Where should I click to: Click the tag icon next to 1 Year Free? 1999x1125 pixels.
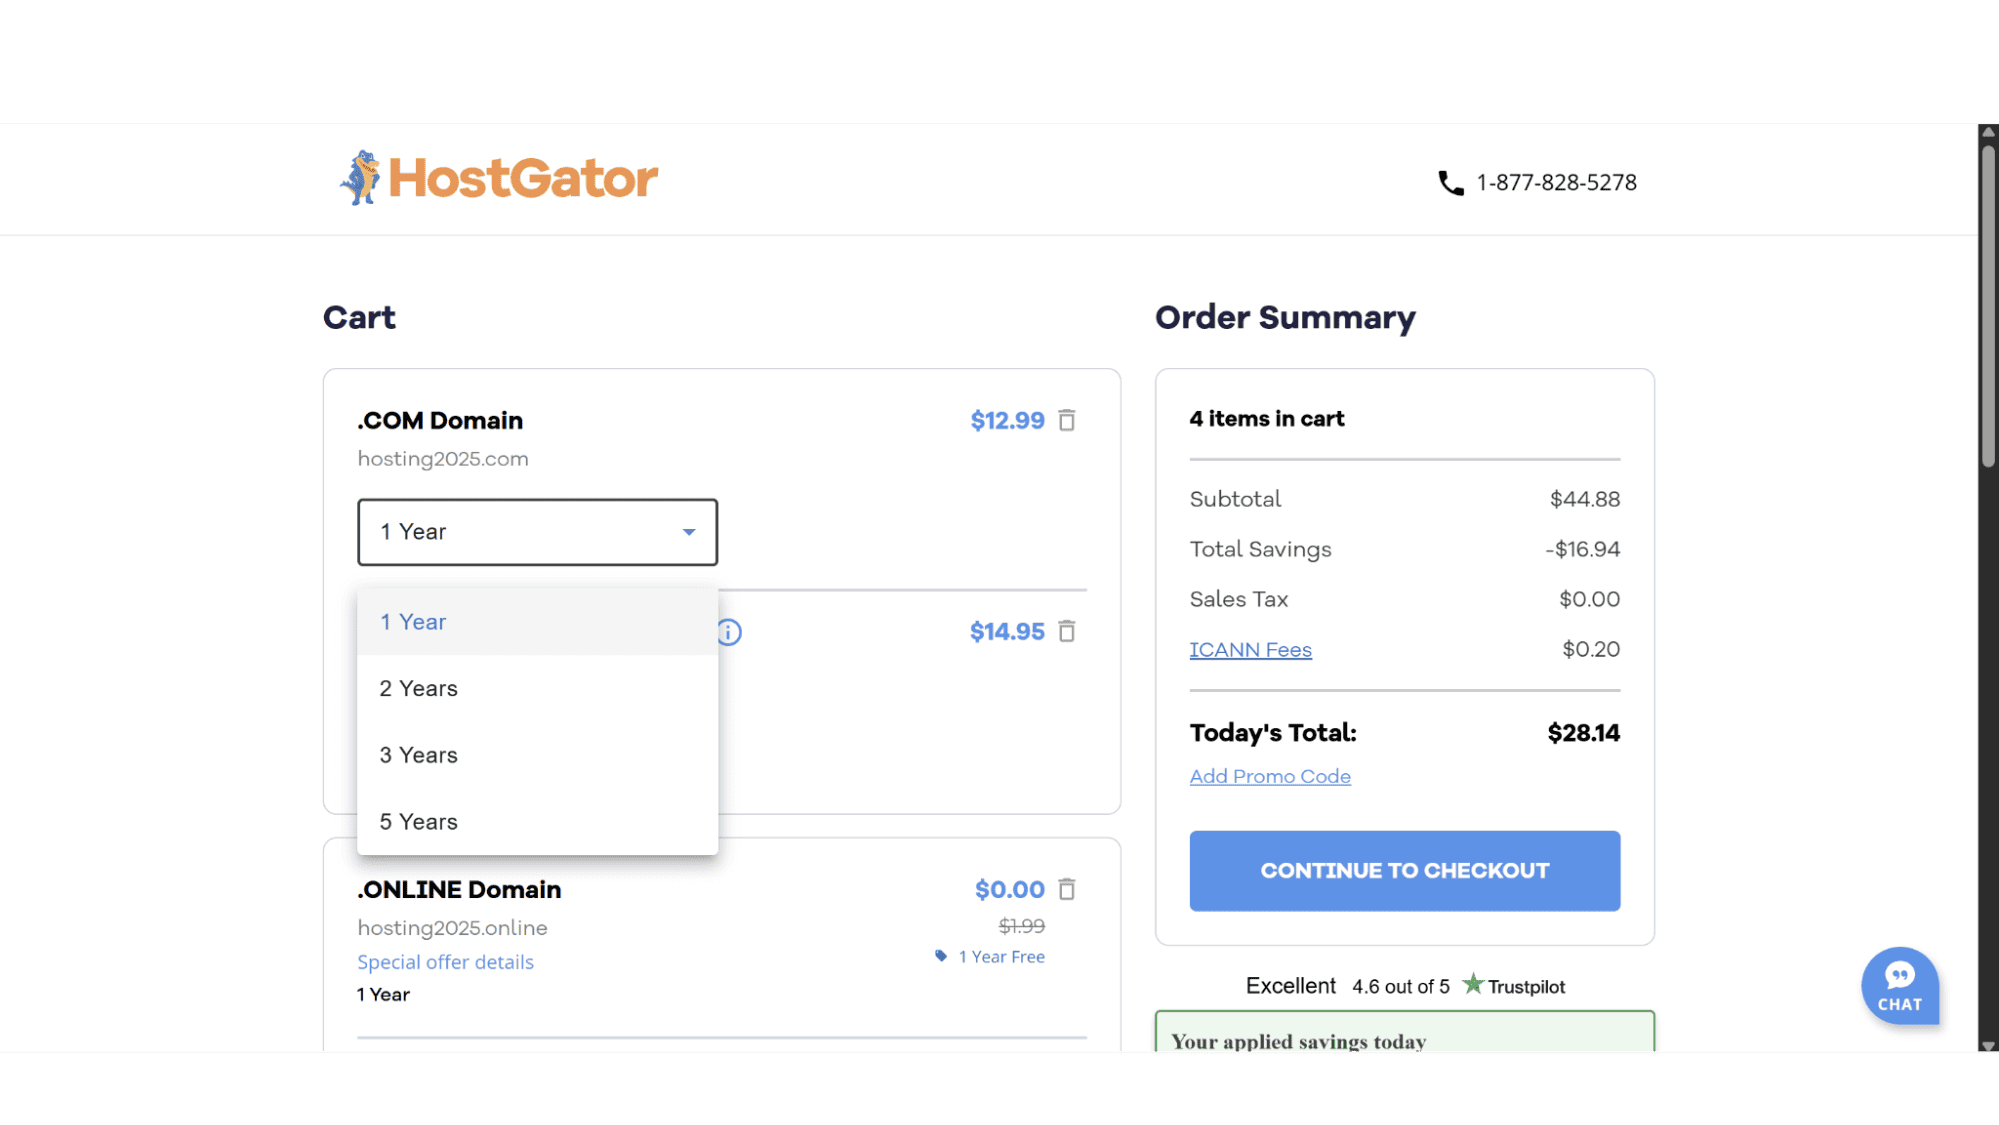click(x=941, y=956)
